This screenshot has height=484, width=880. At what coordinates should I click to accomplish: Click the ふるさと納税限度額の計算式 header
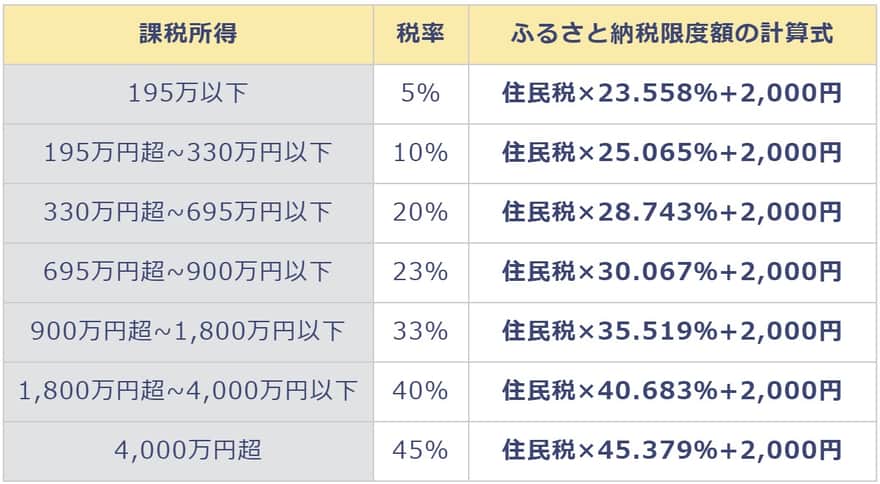672,35
